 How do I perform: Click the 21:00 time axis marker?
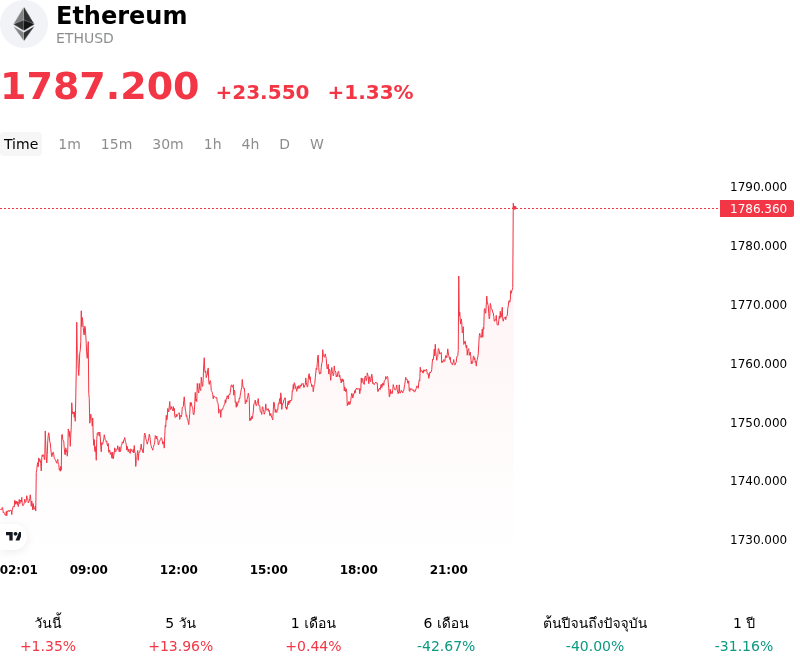coord(448,570)
